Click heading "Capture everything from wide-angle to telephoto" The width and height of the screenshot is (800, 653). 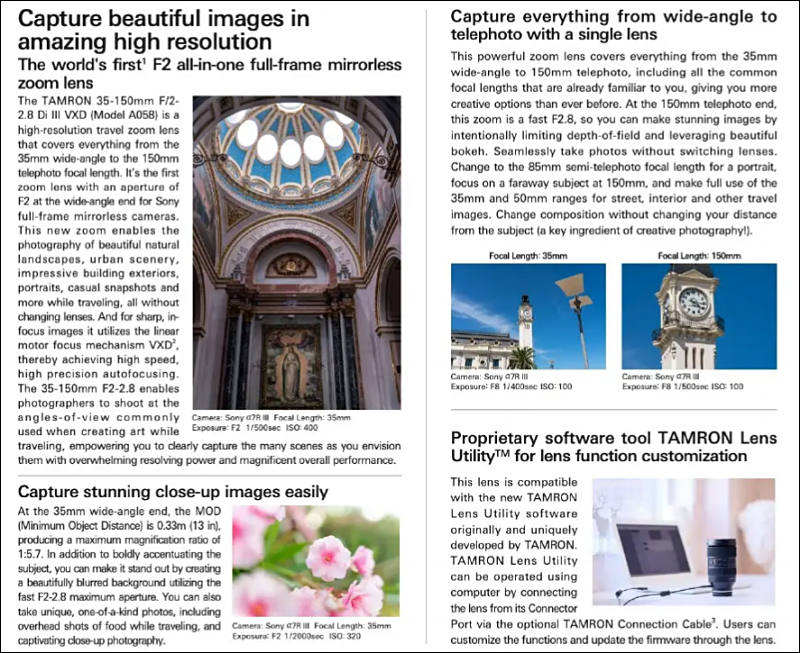pyautogui.click(x=614, y=25)
